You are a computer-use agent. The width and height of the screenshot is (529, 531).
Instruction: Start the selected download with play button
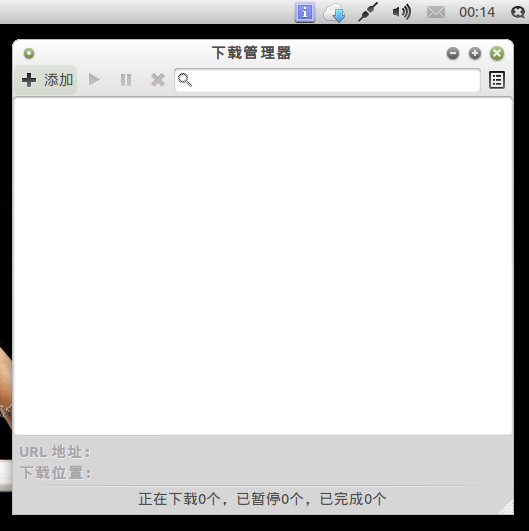point(94,80)
